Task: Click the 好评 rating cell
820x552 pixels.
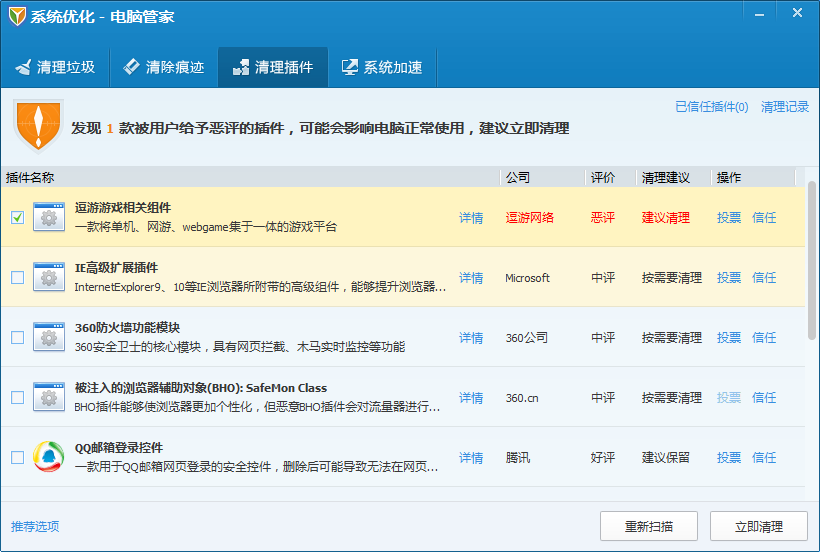Action: [x=603, y=458]
